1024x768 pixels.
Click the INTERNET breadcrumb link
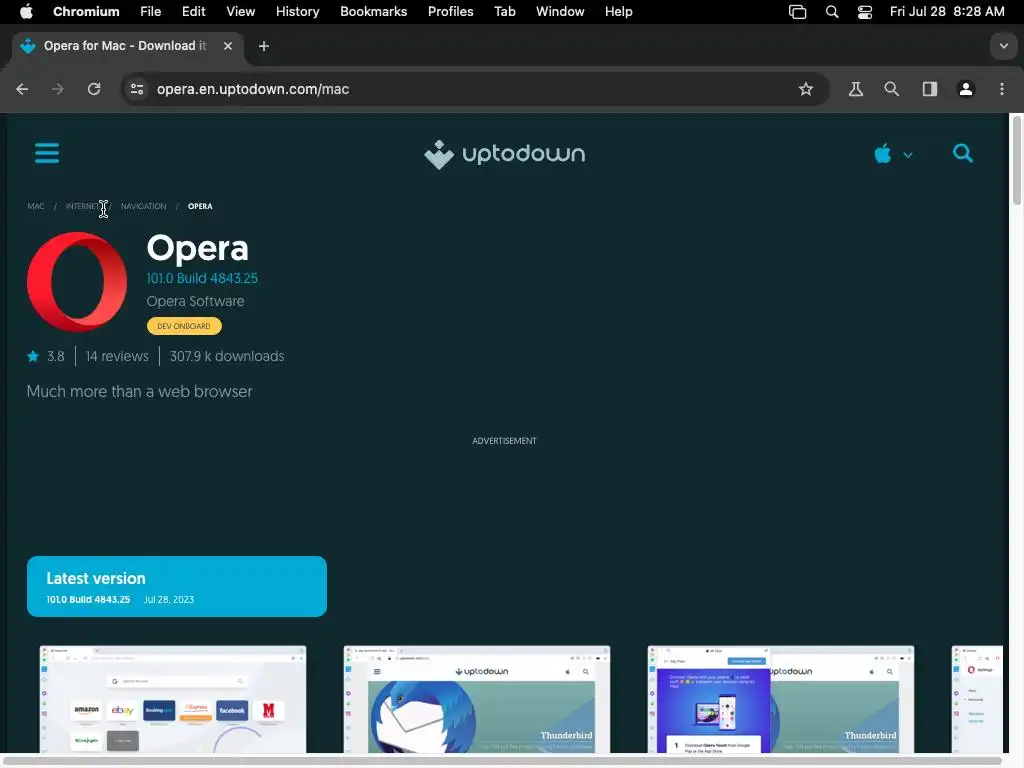pyautogui.click(x=82, y=206)
